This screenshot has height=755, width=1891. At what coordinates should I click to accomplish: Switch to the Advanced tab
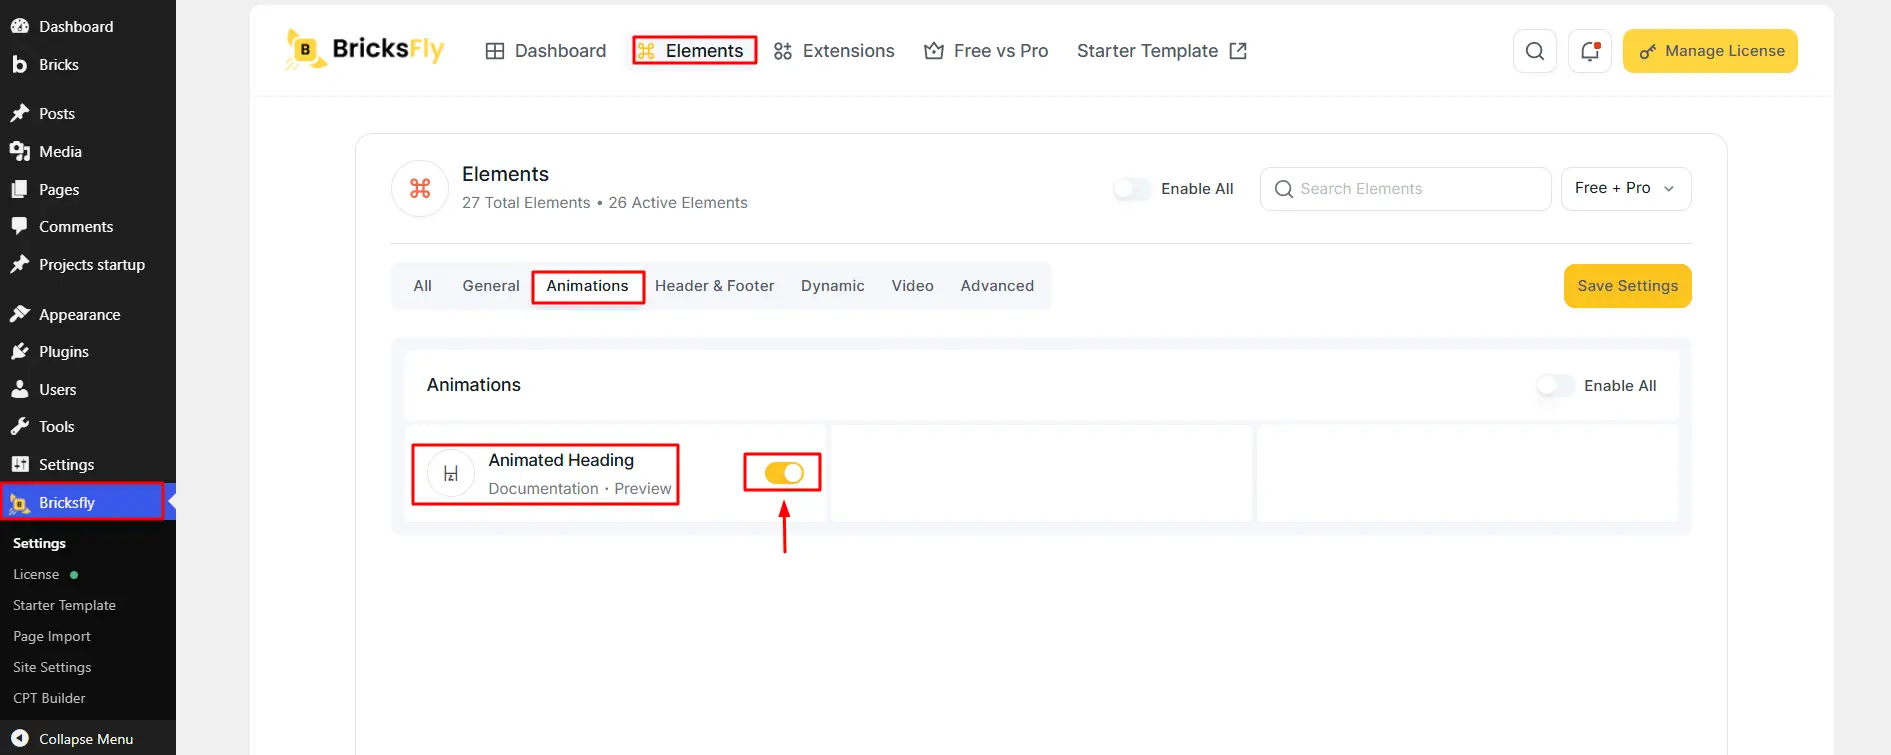[x=998, y=286]
